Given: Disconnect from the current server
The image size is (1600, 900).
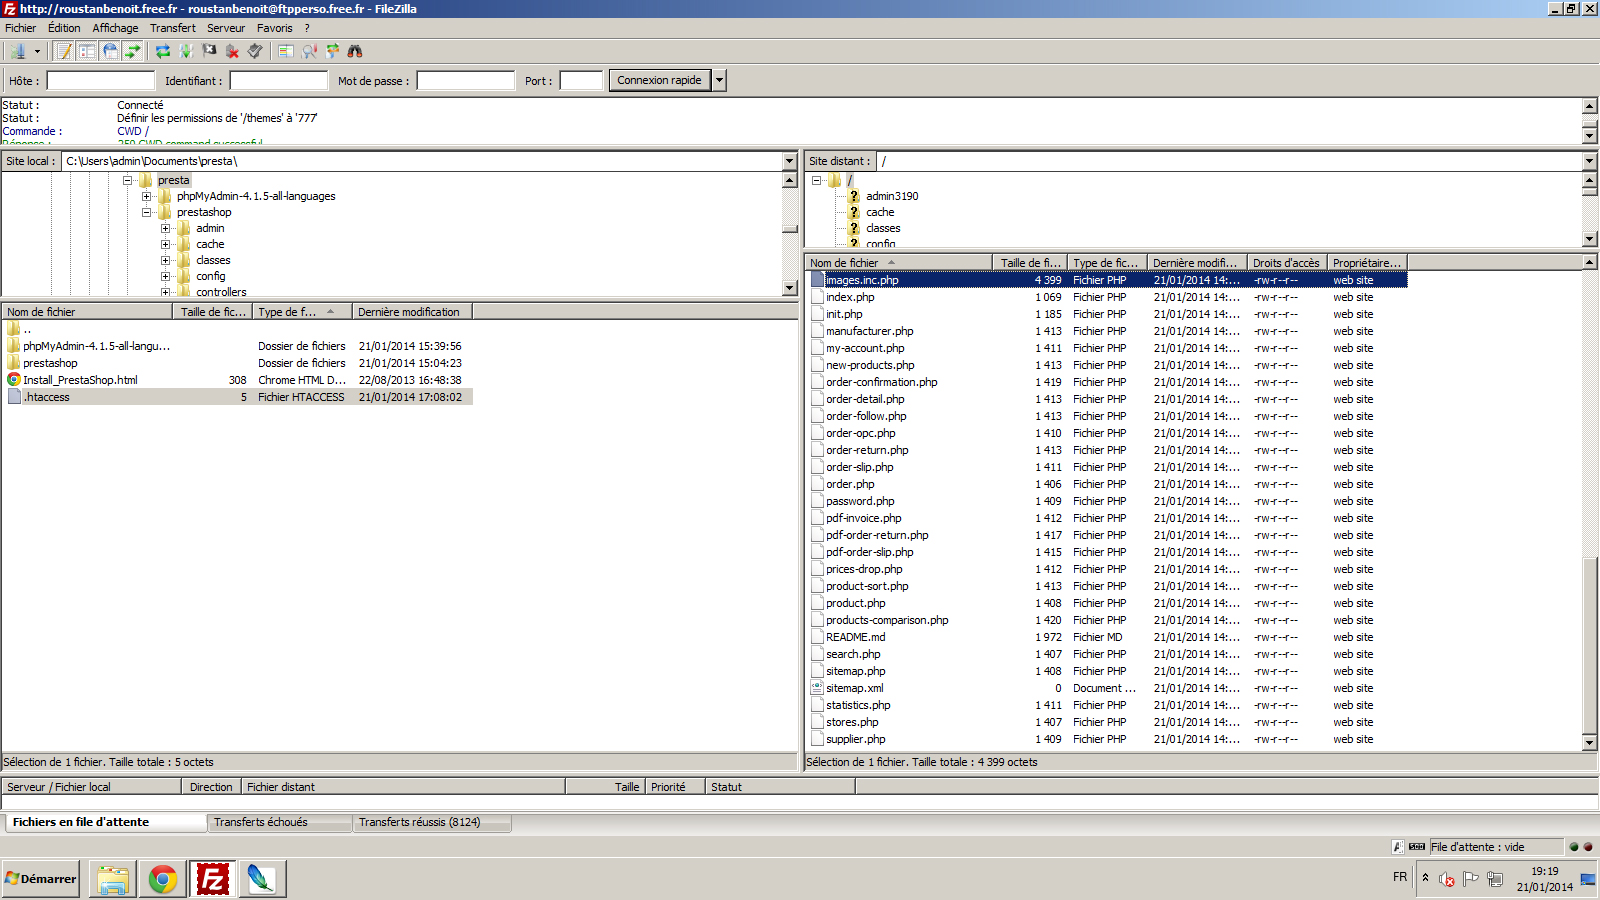Looking at the screenshot, I should 232,51.
